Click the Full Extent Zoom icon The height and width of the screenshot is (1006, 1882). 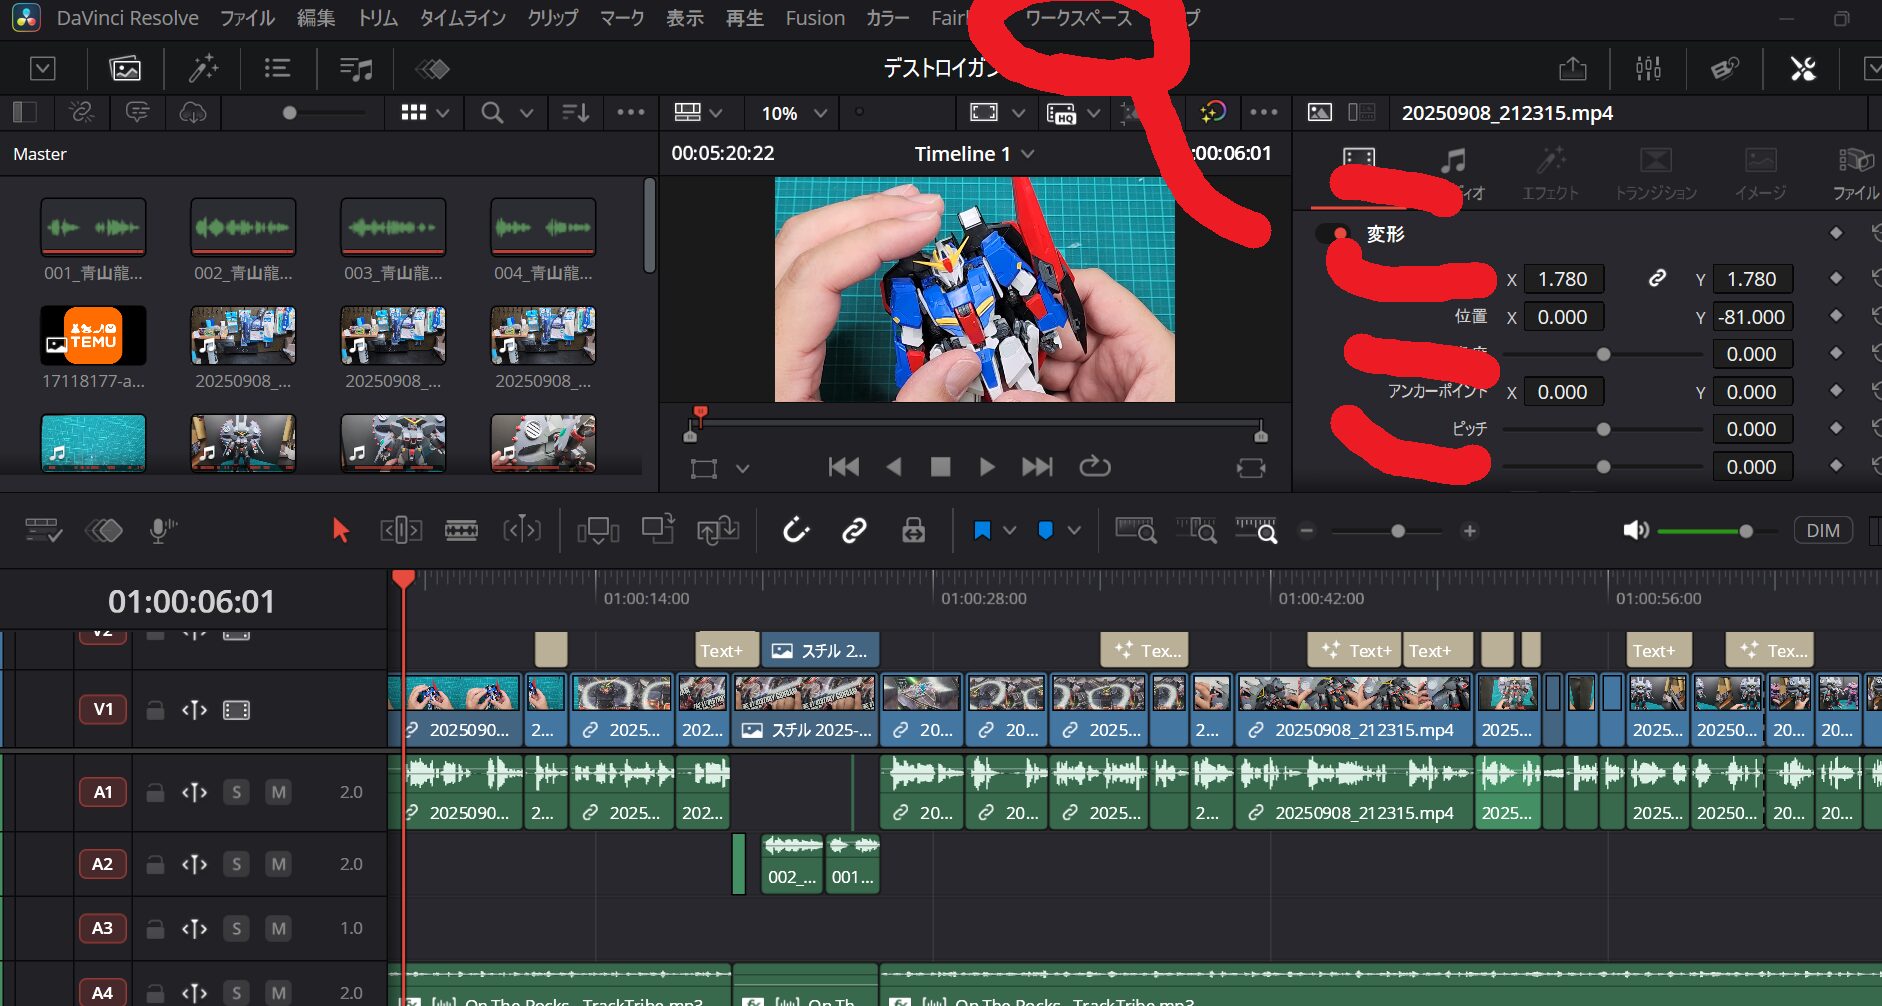(1136, 530)
